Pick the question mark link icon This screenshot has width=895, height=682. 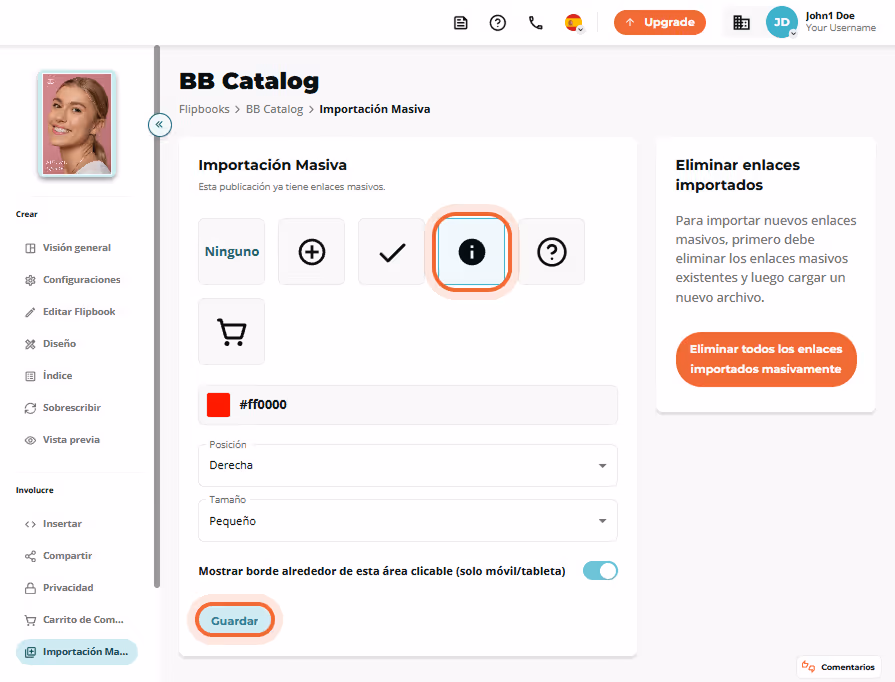[x=551, y=252]
